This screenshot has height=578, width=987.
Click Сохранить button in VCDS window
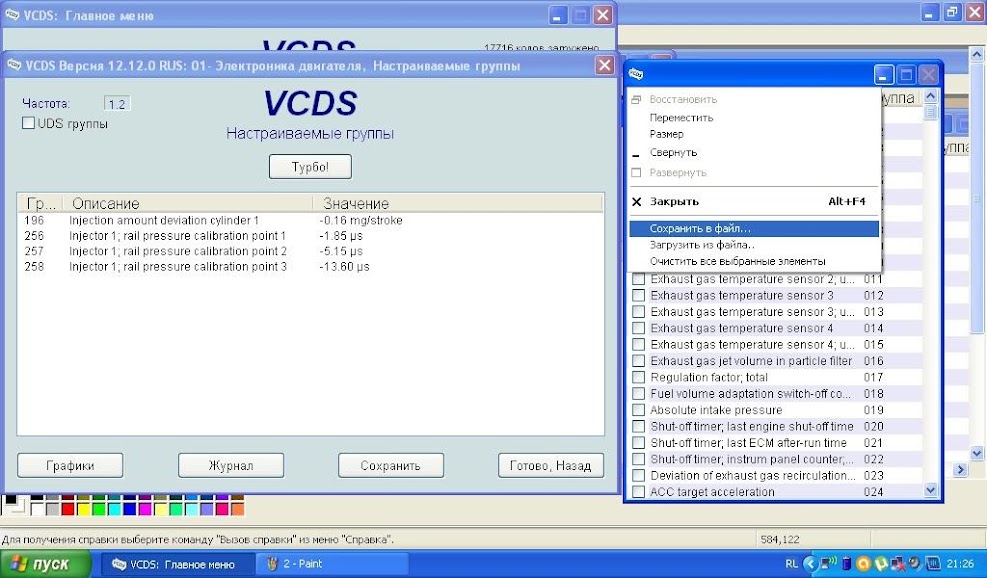(391, 466)
